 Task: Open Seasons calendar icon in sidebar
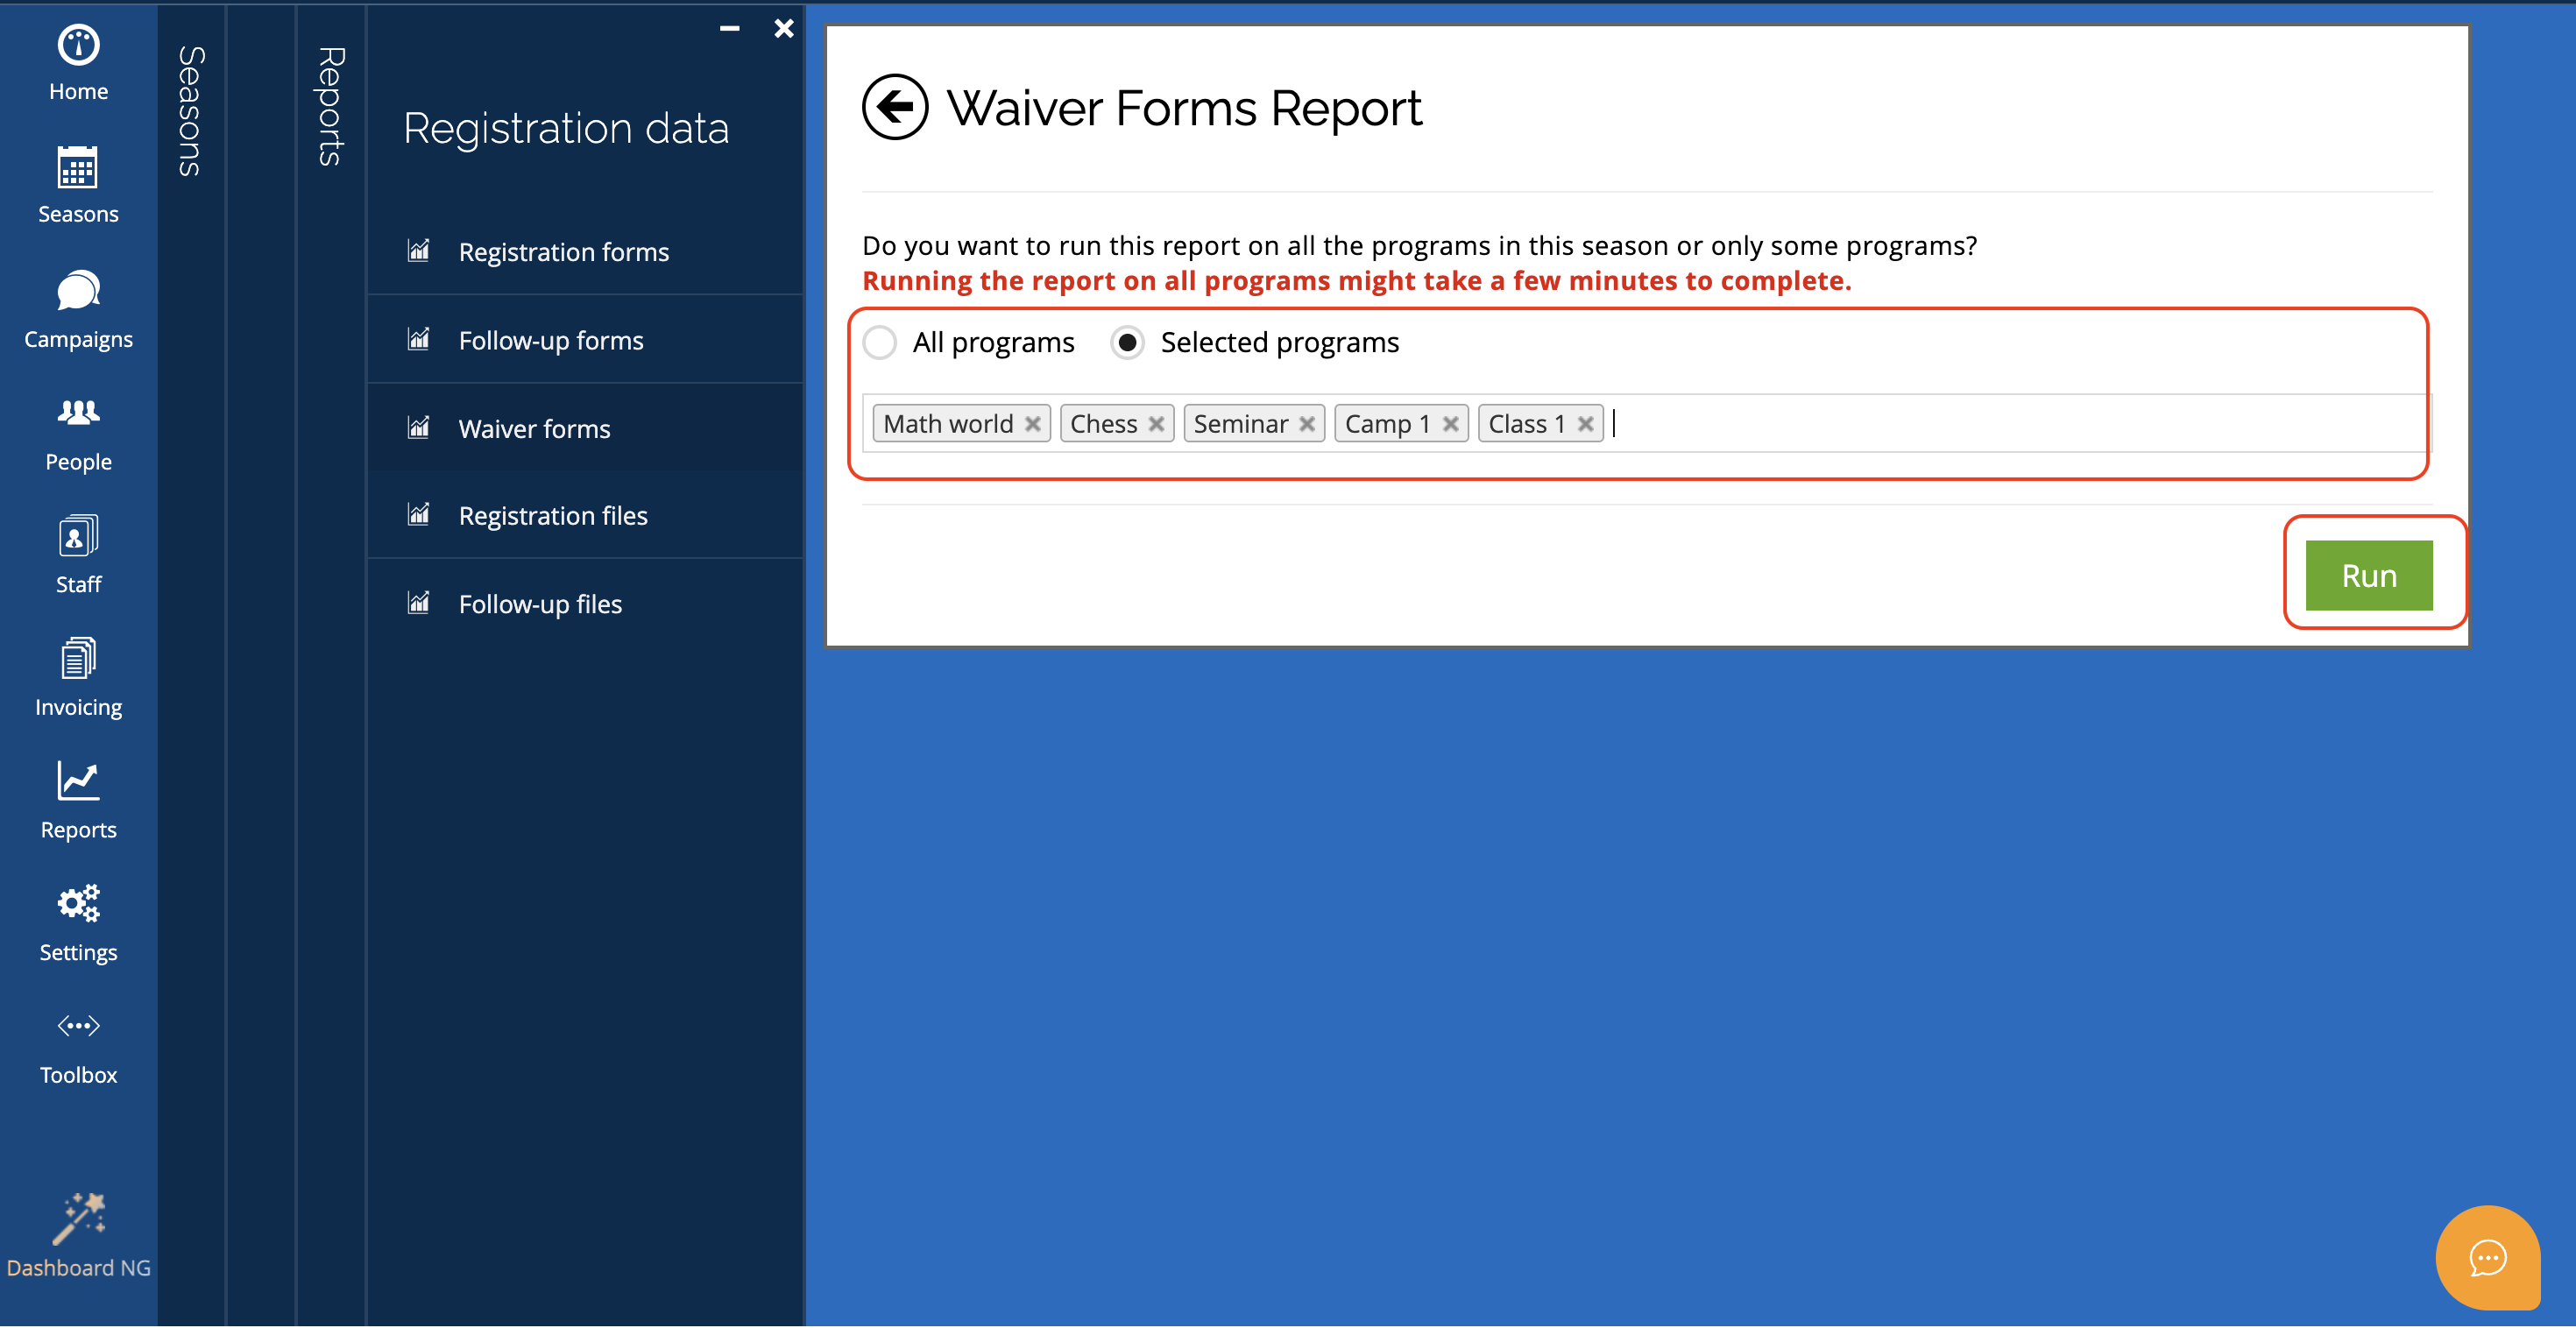pos(78,168)
